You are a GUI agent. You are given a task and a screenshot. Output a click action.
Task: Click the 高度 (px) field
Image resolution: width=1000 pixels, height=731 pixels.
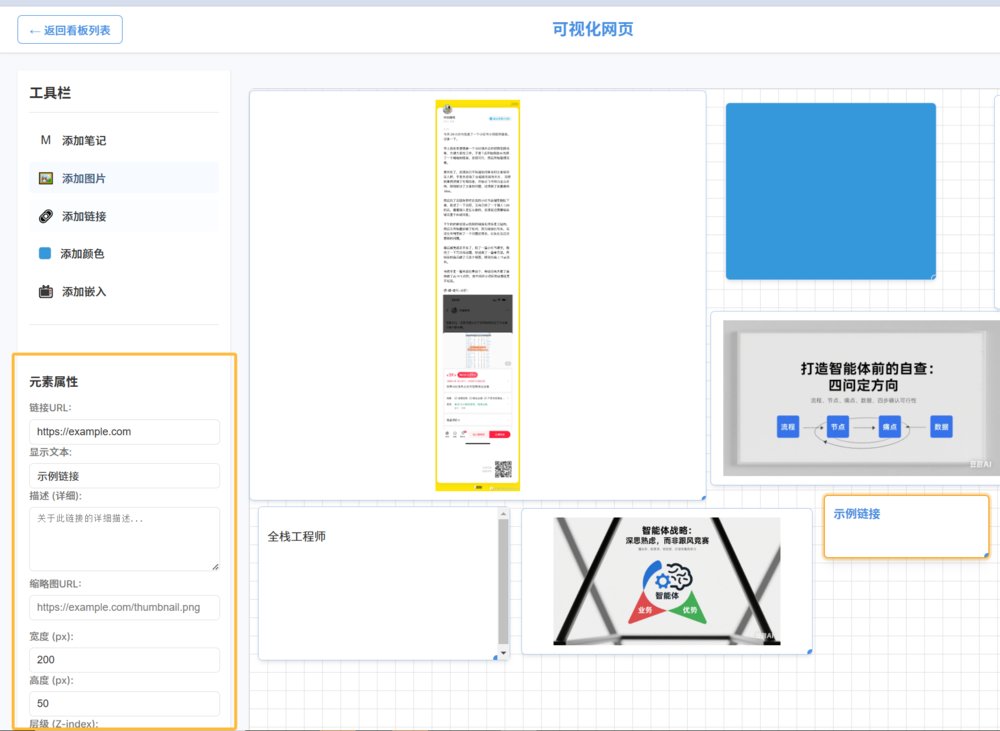[124, 704]
